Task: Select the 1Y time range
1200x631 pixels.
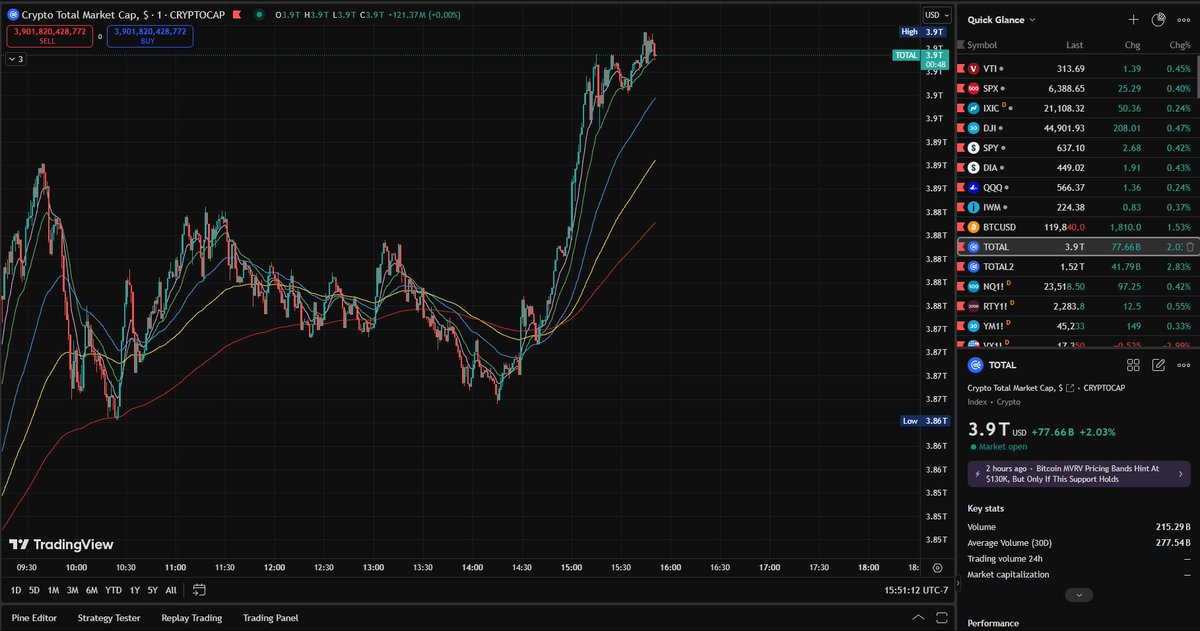Action: point(134,590)
